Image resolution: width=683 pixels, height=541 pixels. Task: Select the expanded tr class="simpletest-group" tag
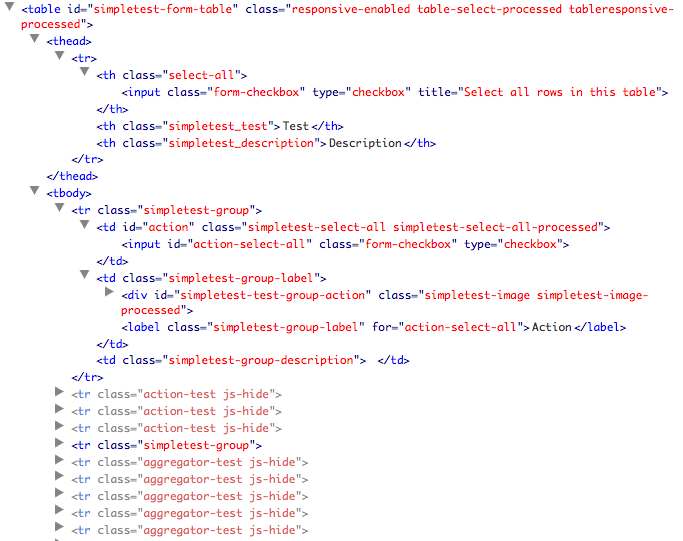pyautogui.click(x=167, y=210)
